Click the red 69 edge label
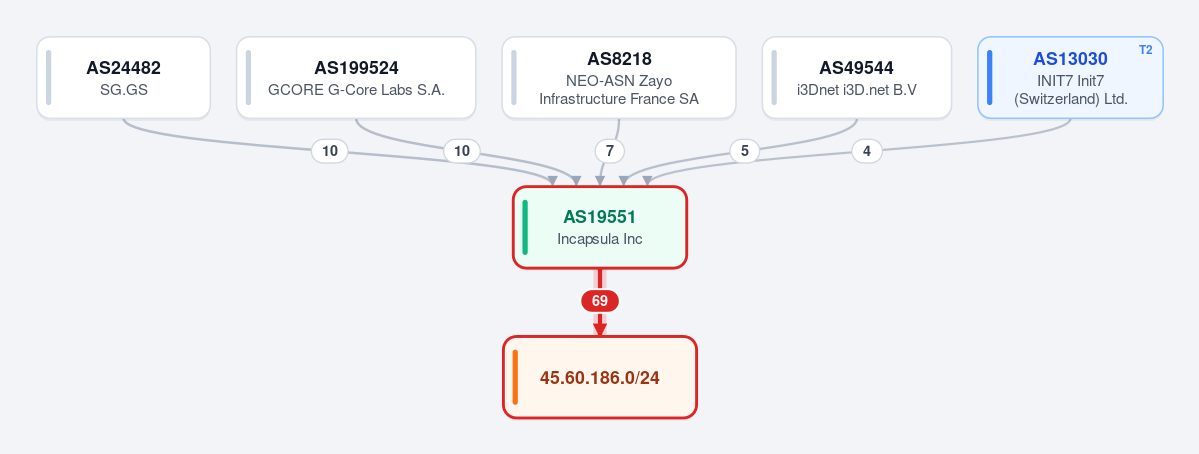The width and height of the screenshot is (1199, 454). pos(600,301)
